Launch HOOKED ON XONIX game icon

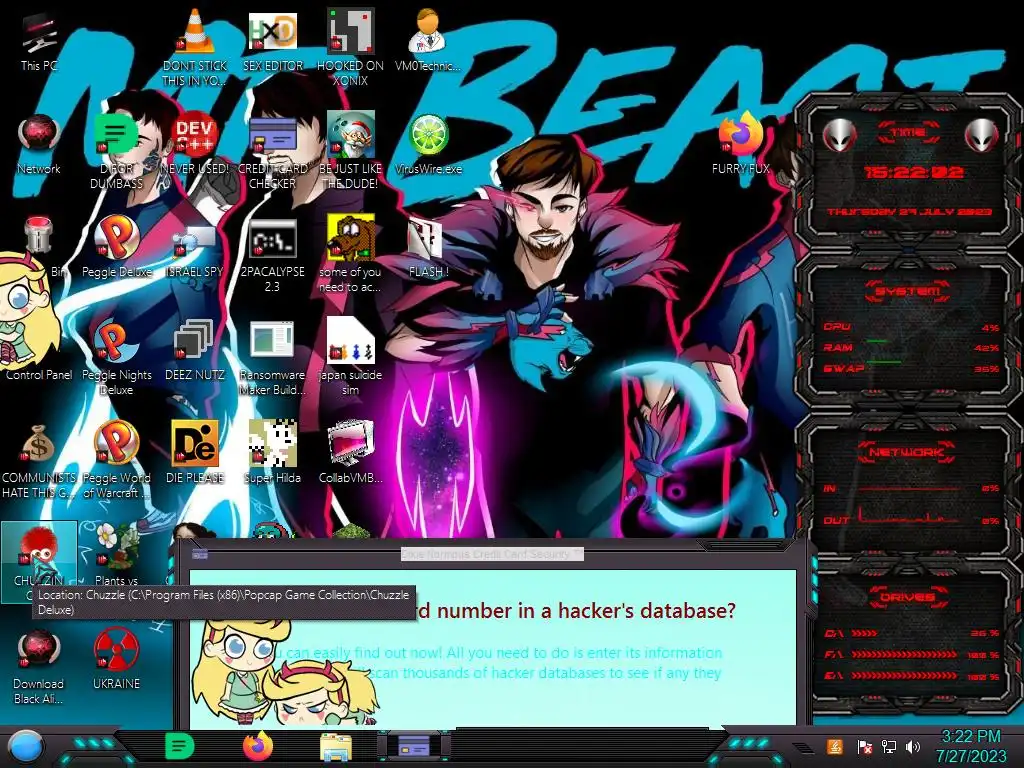(x=351, y=48)
